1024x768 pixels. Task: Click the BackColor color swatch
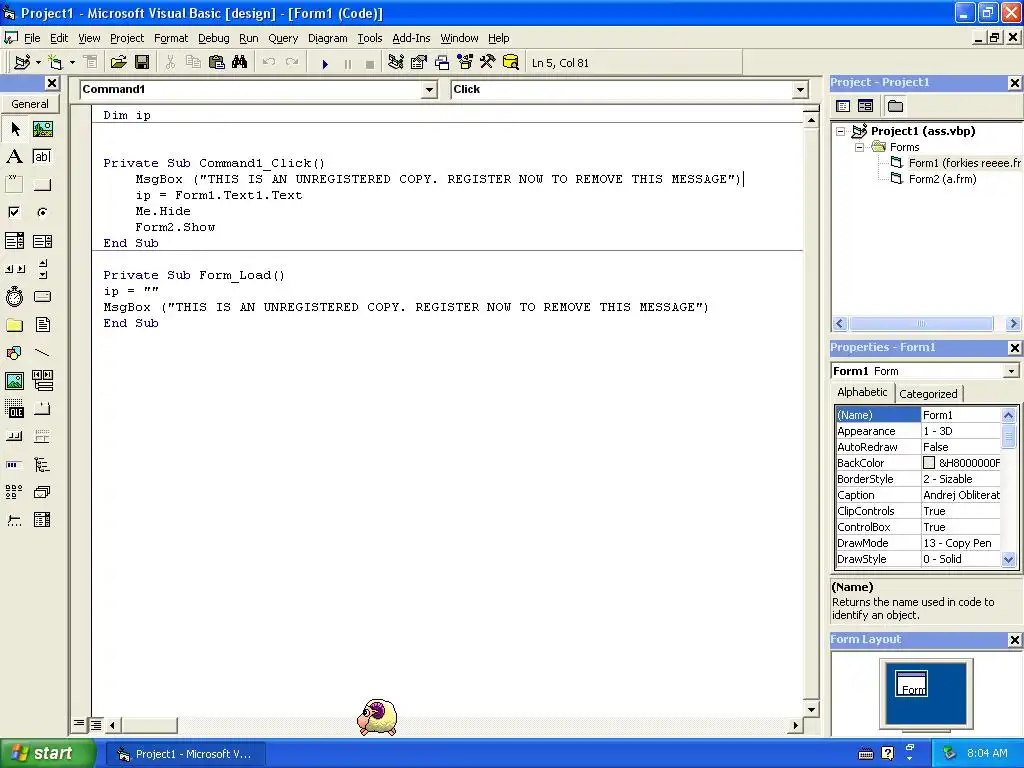929,462
